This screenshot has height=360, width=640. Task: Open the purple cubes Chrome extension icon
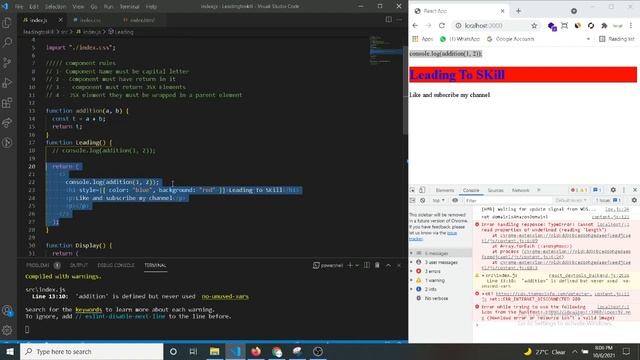click(552, 26)
